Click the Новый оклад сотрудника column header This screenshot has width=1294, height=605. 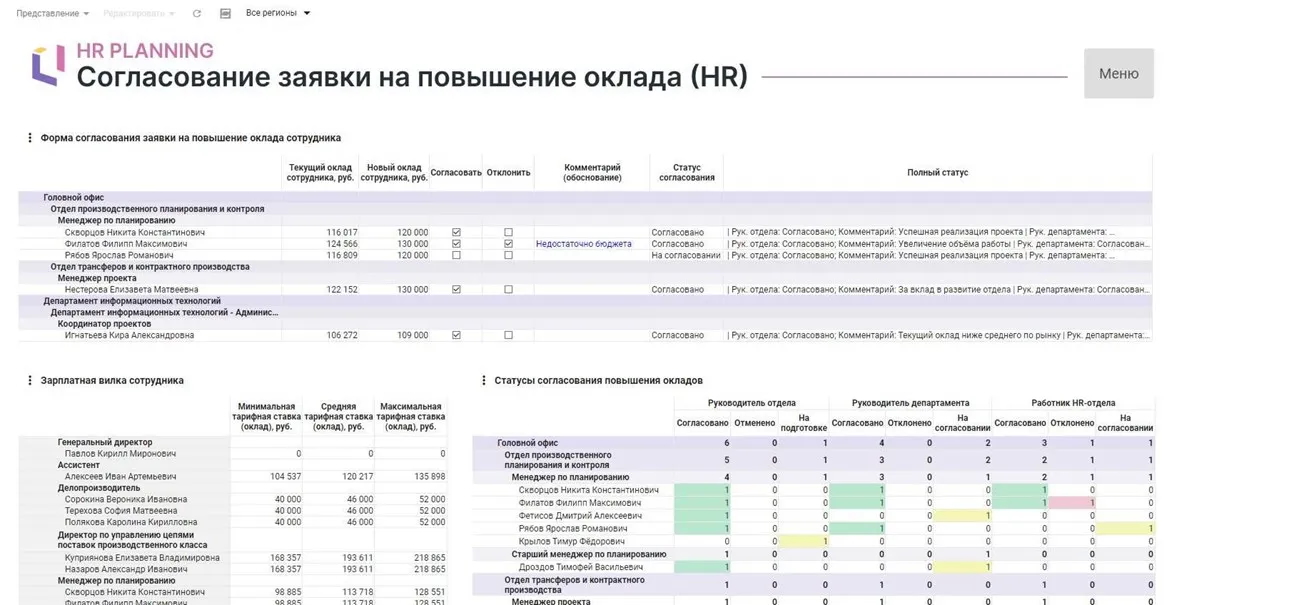[x=394, y=172]
